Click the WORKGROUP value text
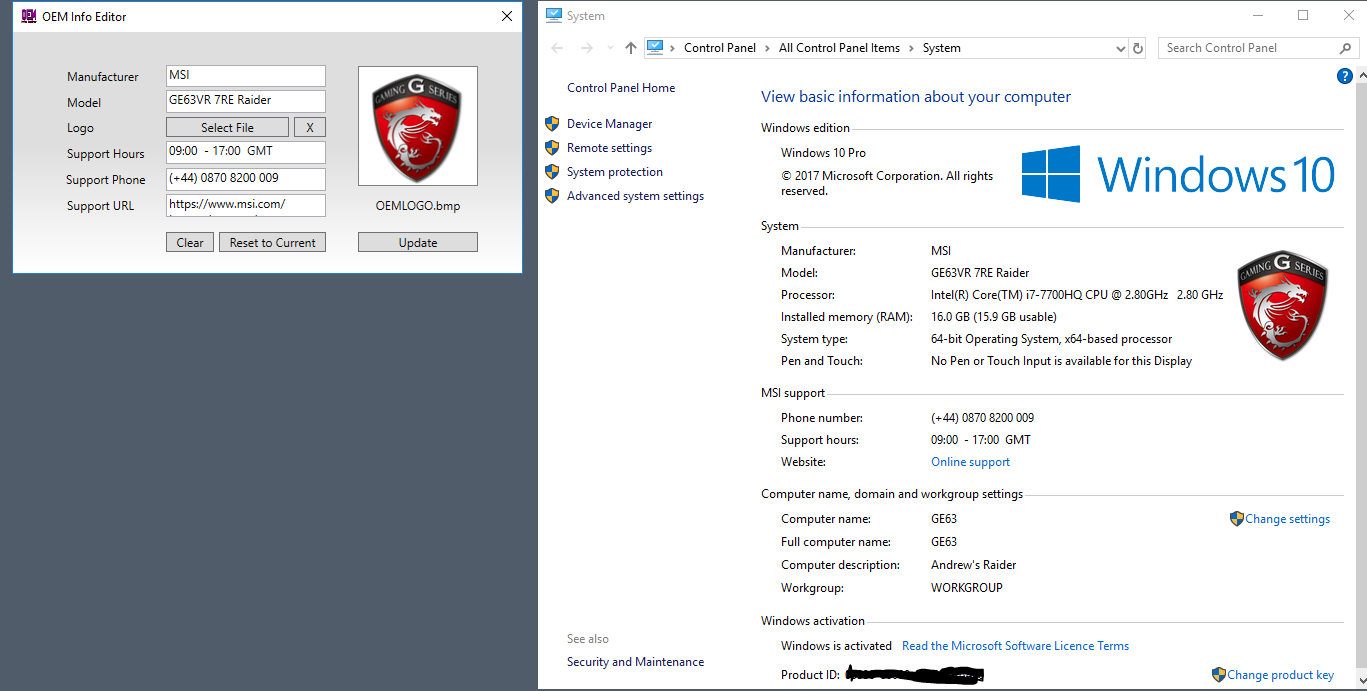 [967, 588]
